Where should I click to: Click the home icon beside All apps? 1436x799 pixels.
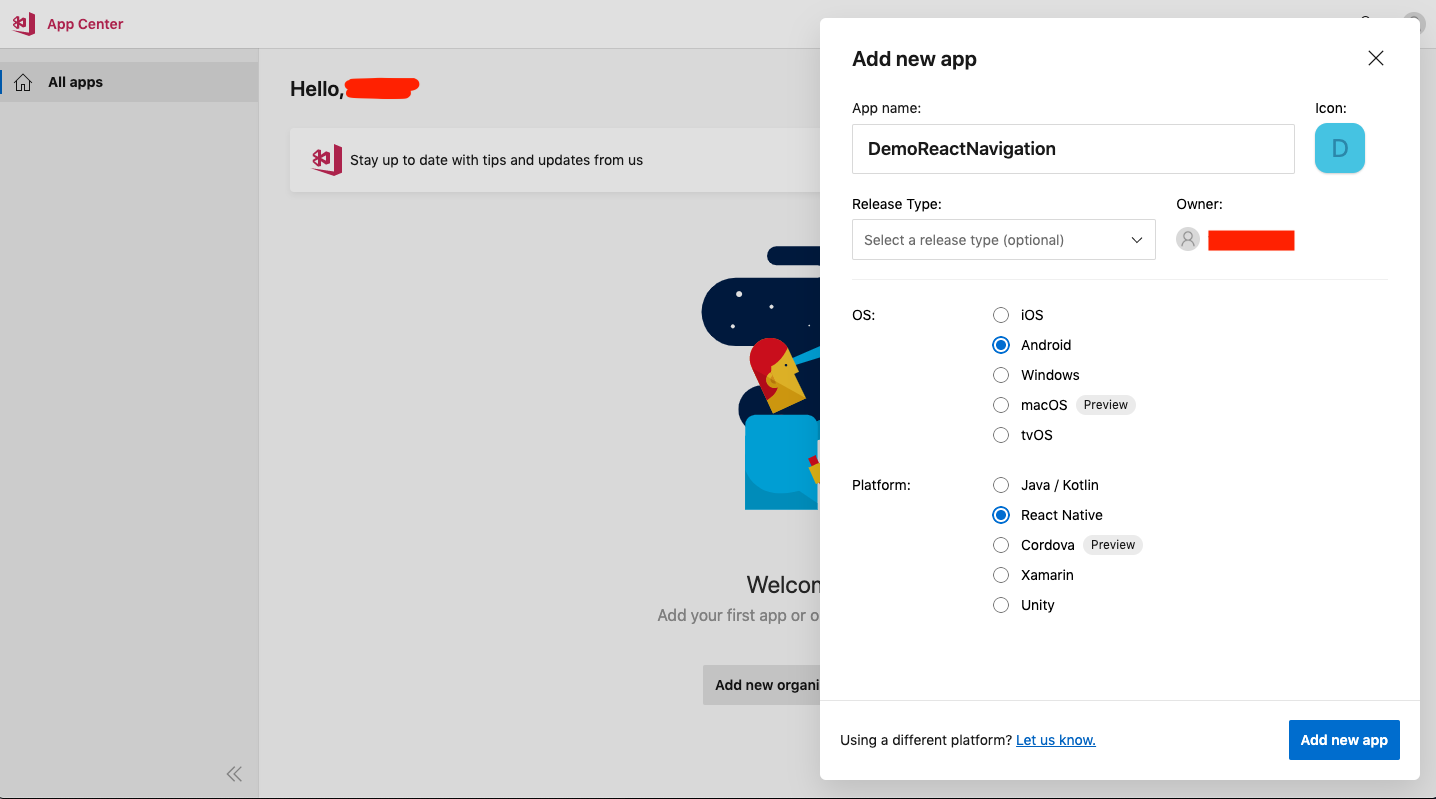(x=23, y=83)
